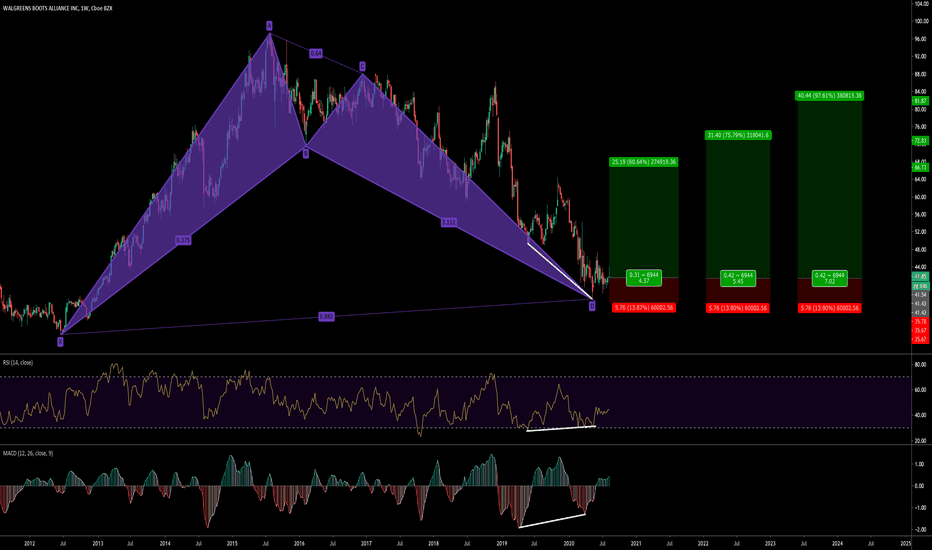The height and width of the screenshot is (550, 932).
Task: Click 76.00 on the price axis
Action: click(x=922, y=127)
